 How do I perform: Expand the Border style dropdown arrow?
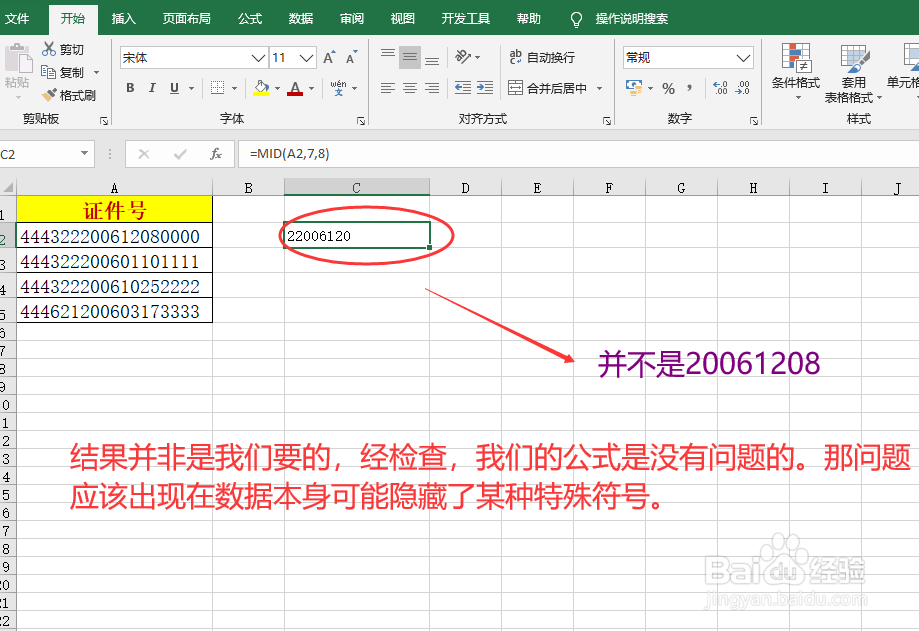click(234, 89)
